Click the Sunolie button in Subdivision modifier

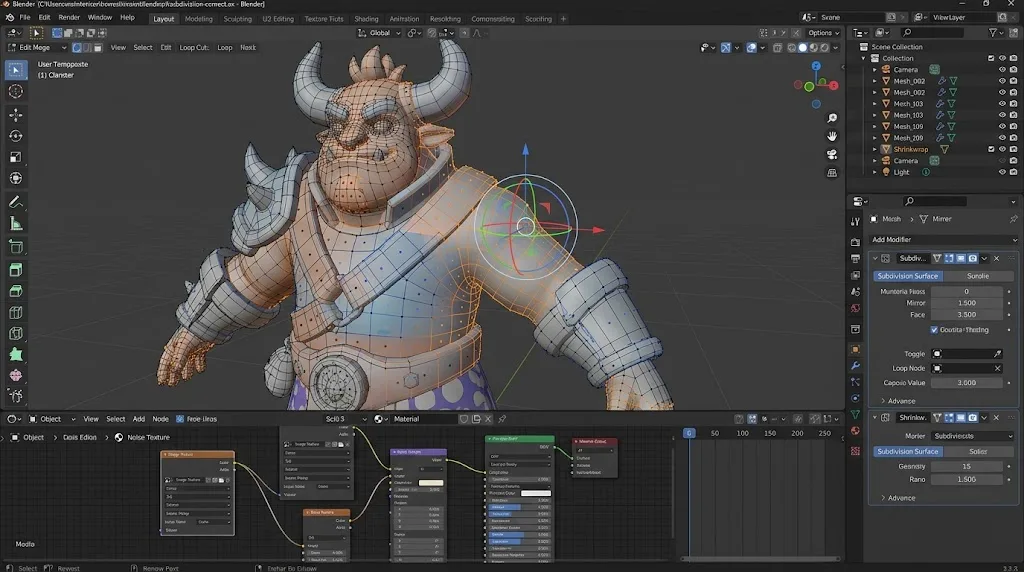(x=978, y=276)
